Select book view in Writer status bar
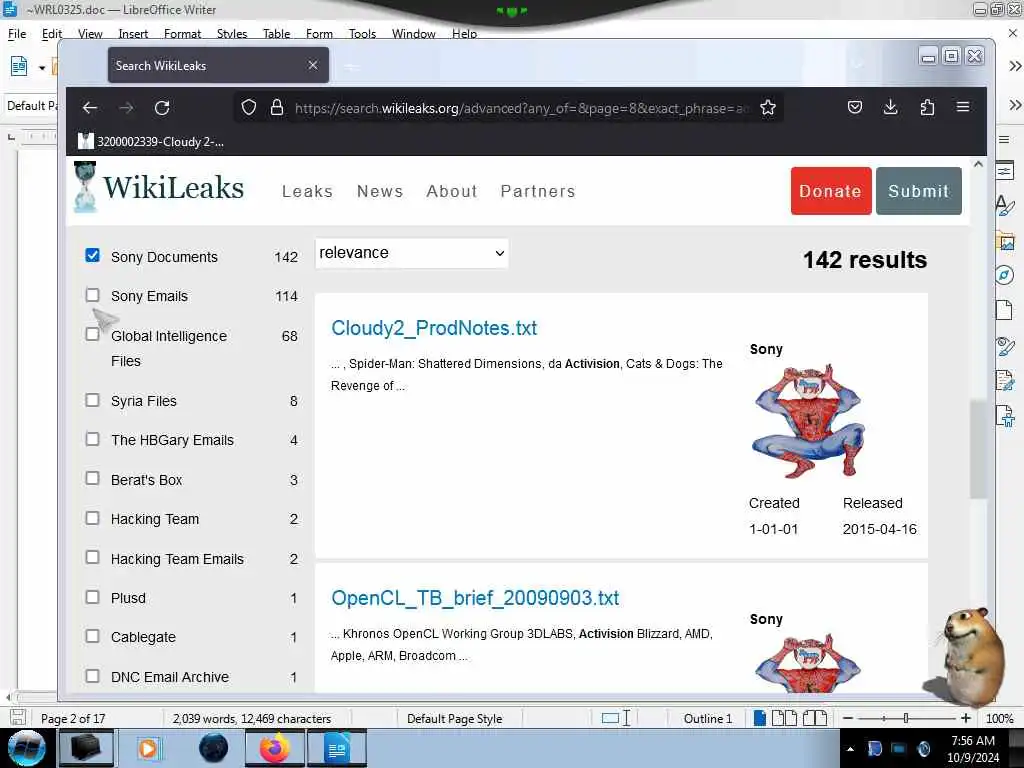This screenshot has height=768, width=1024. (x=814, y=718)
